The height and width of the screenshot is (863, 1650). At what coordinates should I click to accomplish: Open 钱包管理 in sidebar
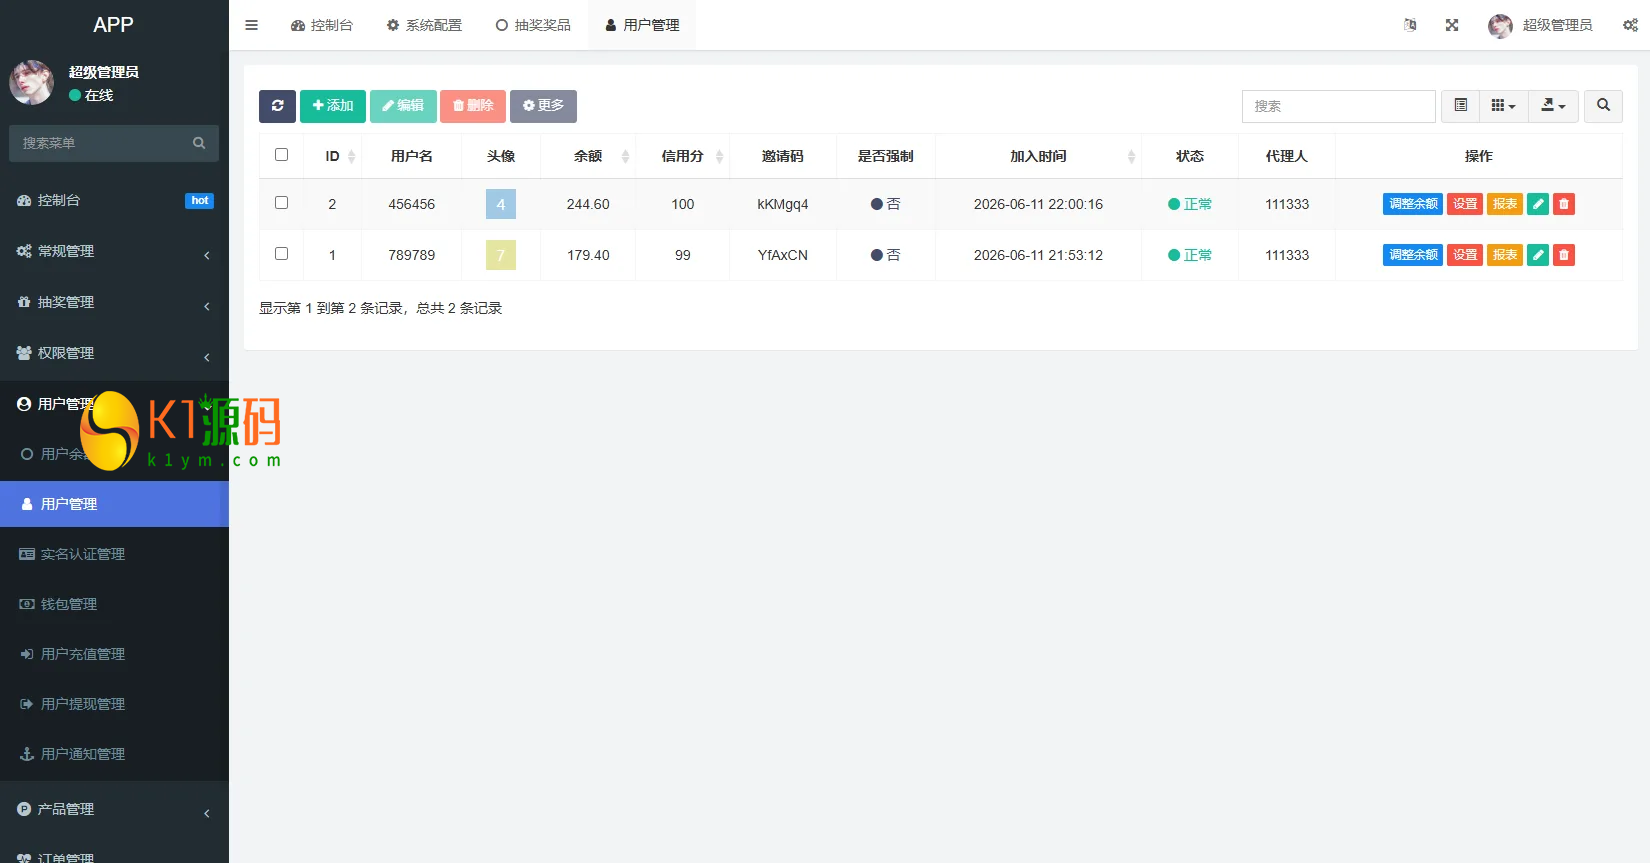[x=114, y=604]
